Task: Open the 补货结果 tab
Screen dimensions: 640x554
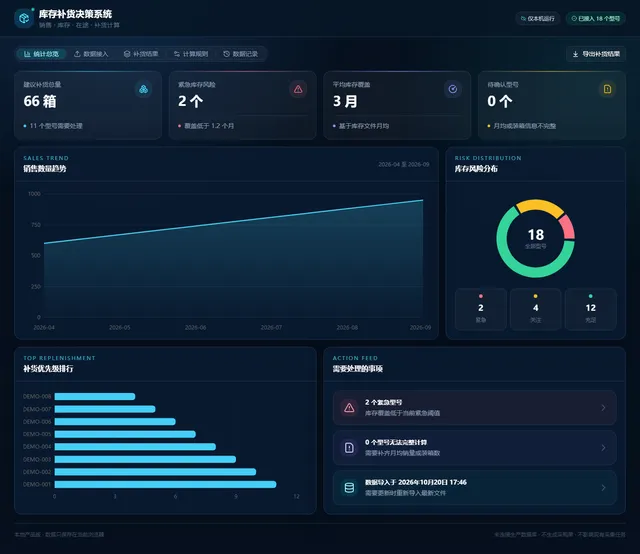Action: (x=141, y=54)
